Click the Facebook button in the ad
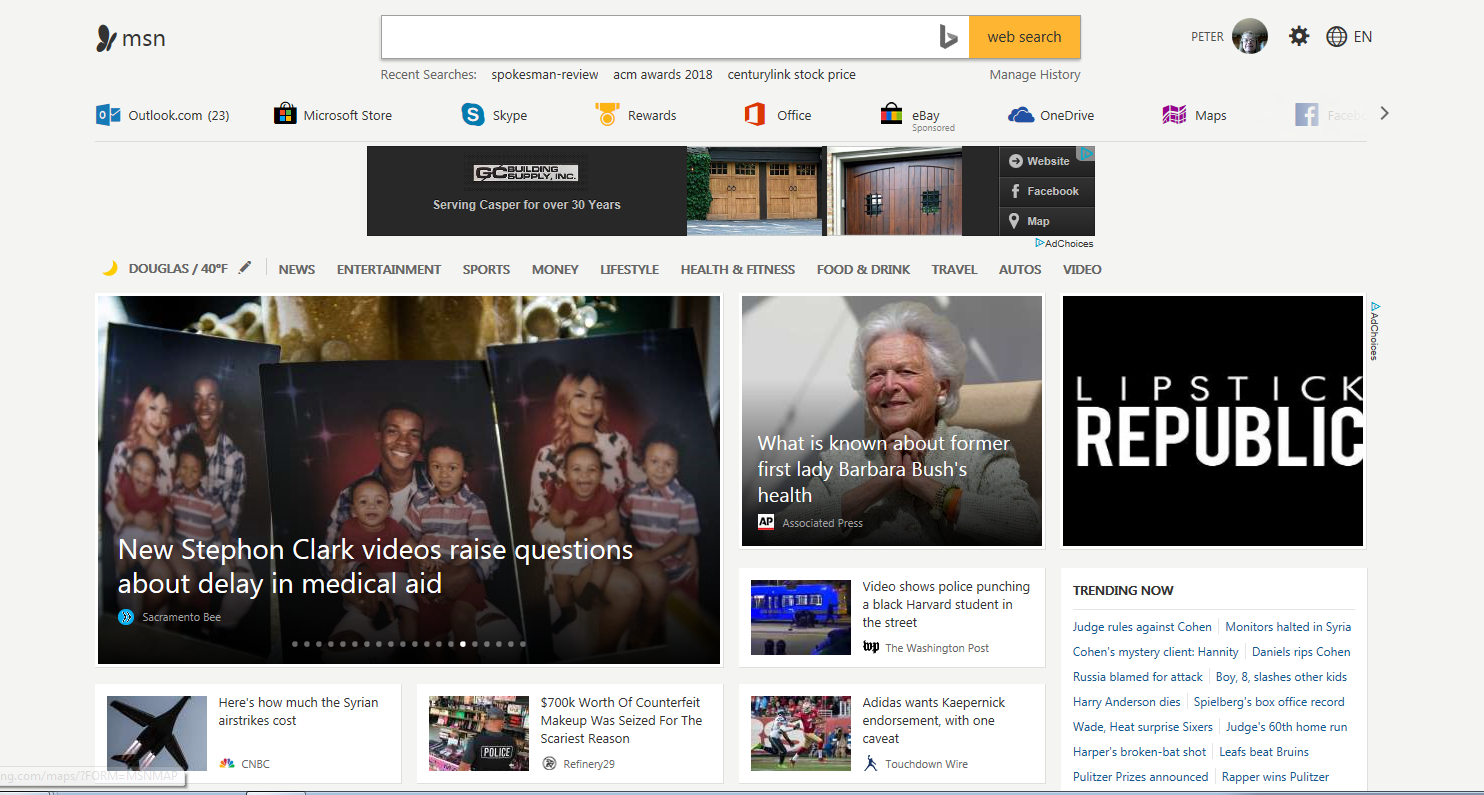1484x795 pixels. click(1047, 191)
